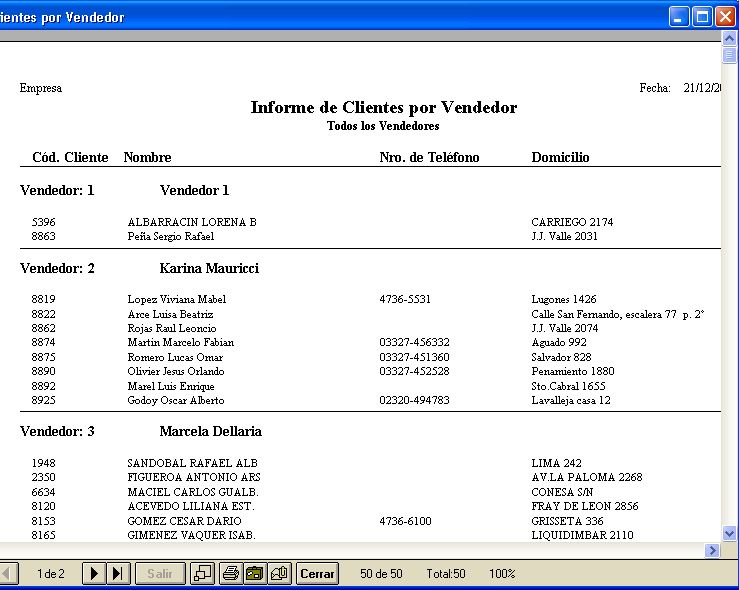The width and height of the screenshot is (739, 590).
Task: Select client 'Lopez Viviana Mabel'
Action: [177, 300]
